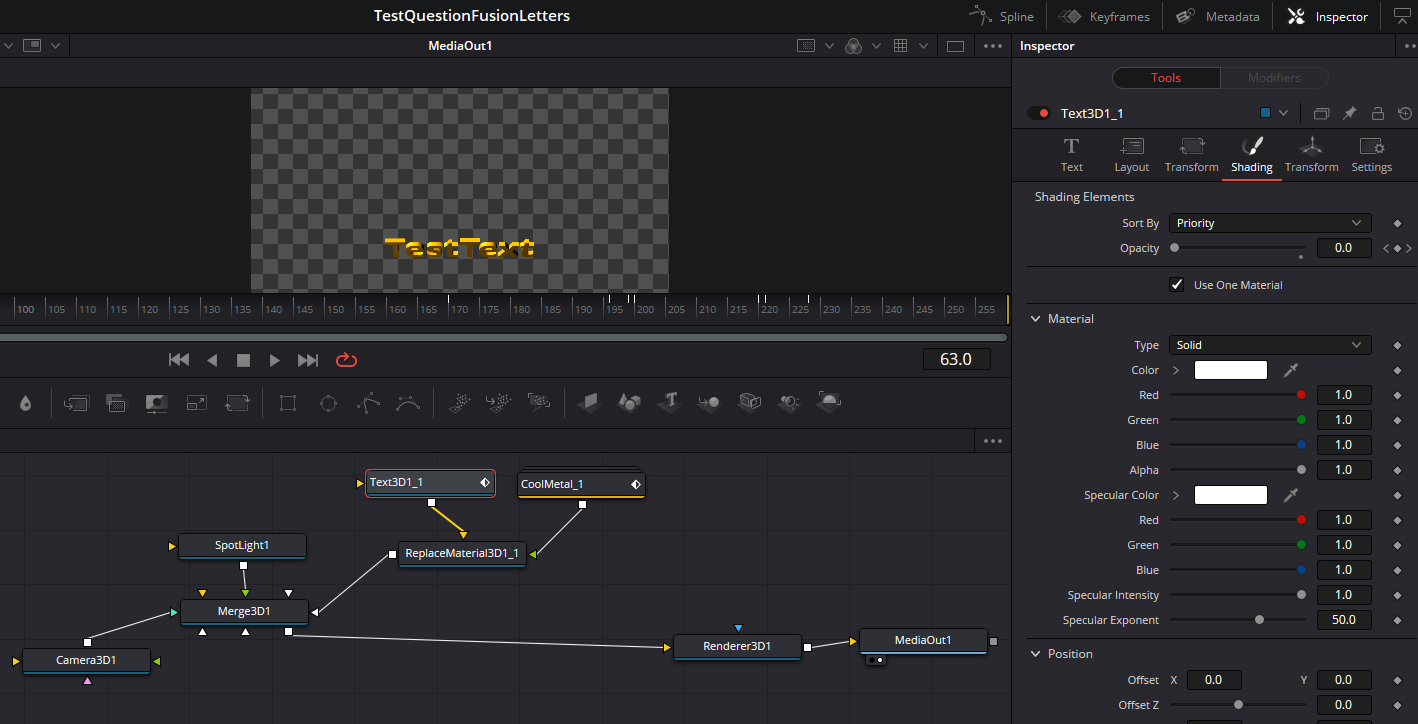
Task: Add a Matte Control node
Action: coord(156,403)
